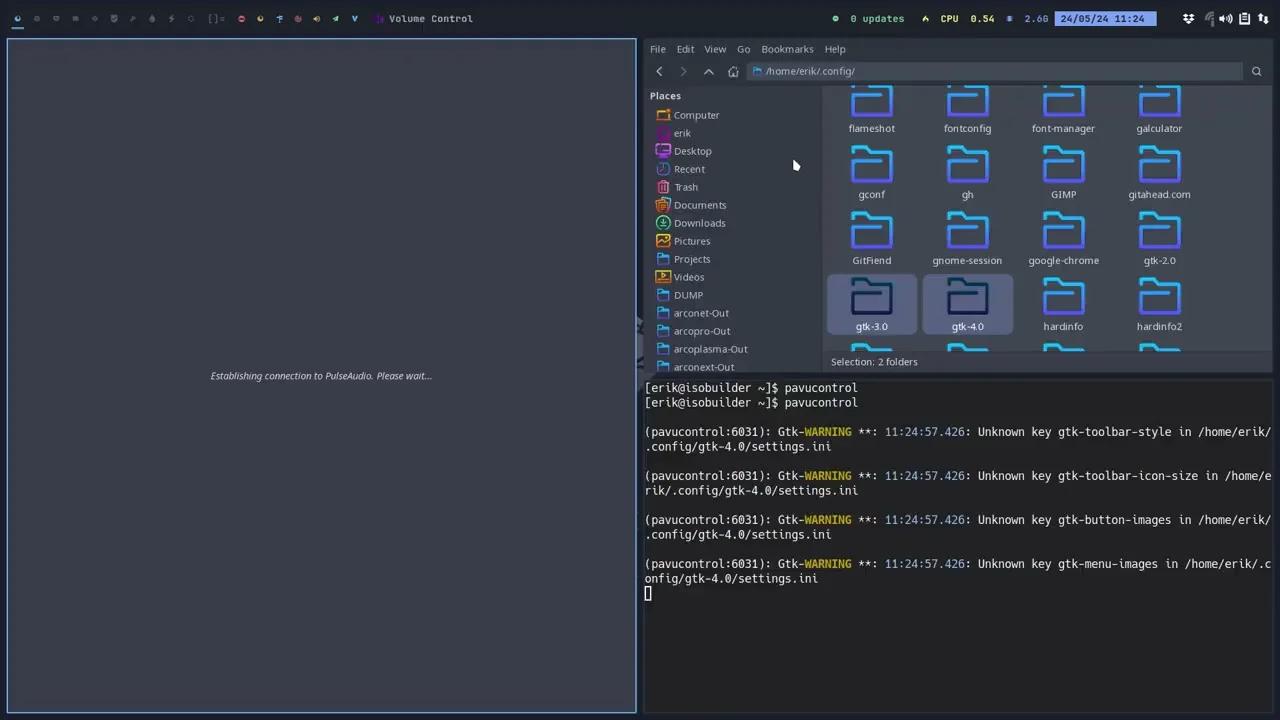Go to Documents in Places sidebar

[699, 205]
